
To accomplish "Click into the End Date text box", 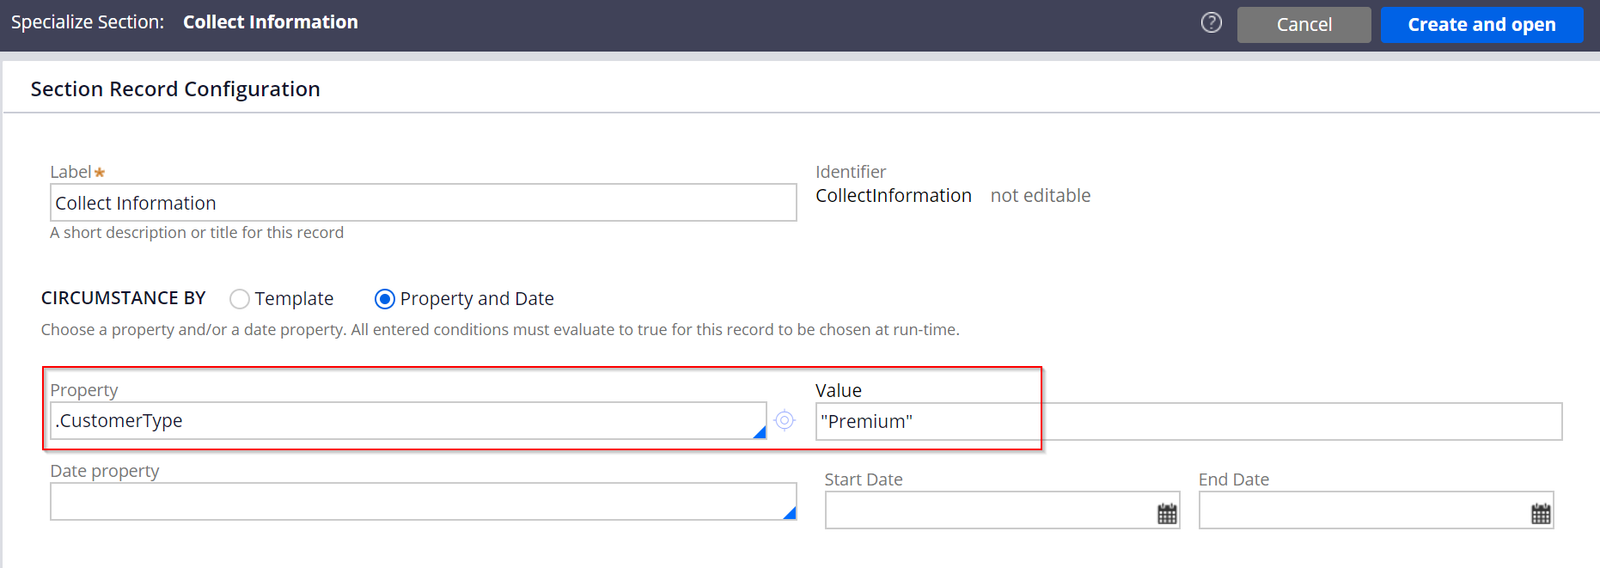I will coord(1376,510).
